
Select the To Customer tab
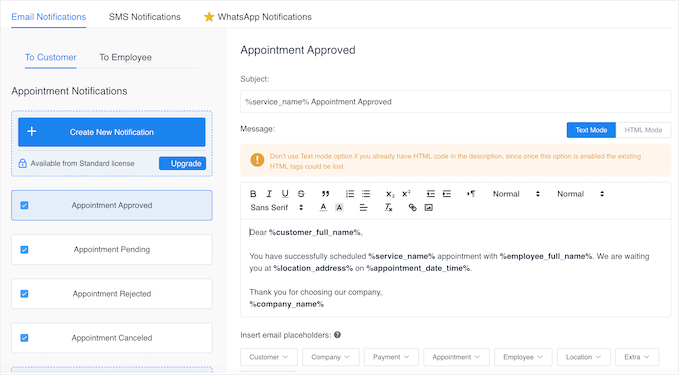click(x=50, y=57)
